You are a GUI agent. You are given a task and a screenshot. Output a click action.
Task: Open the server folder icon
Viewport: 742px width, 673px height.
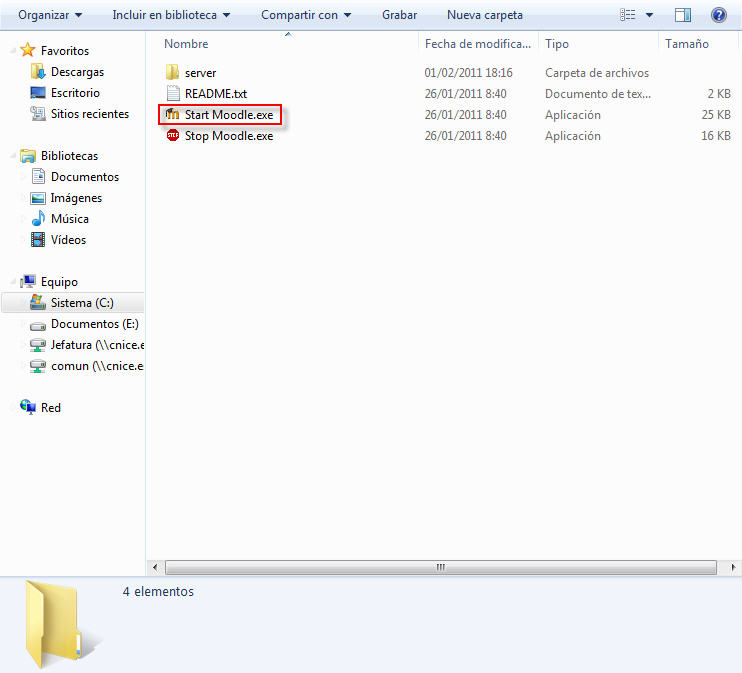point(172,73)
